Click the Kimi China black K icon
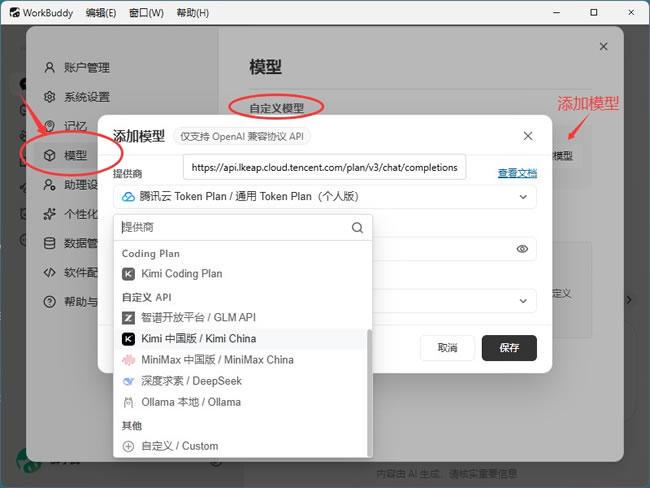The image size is (650, 488). (x=128, y=339)
